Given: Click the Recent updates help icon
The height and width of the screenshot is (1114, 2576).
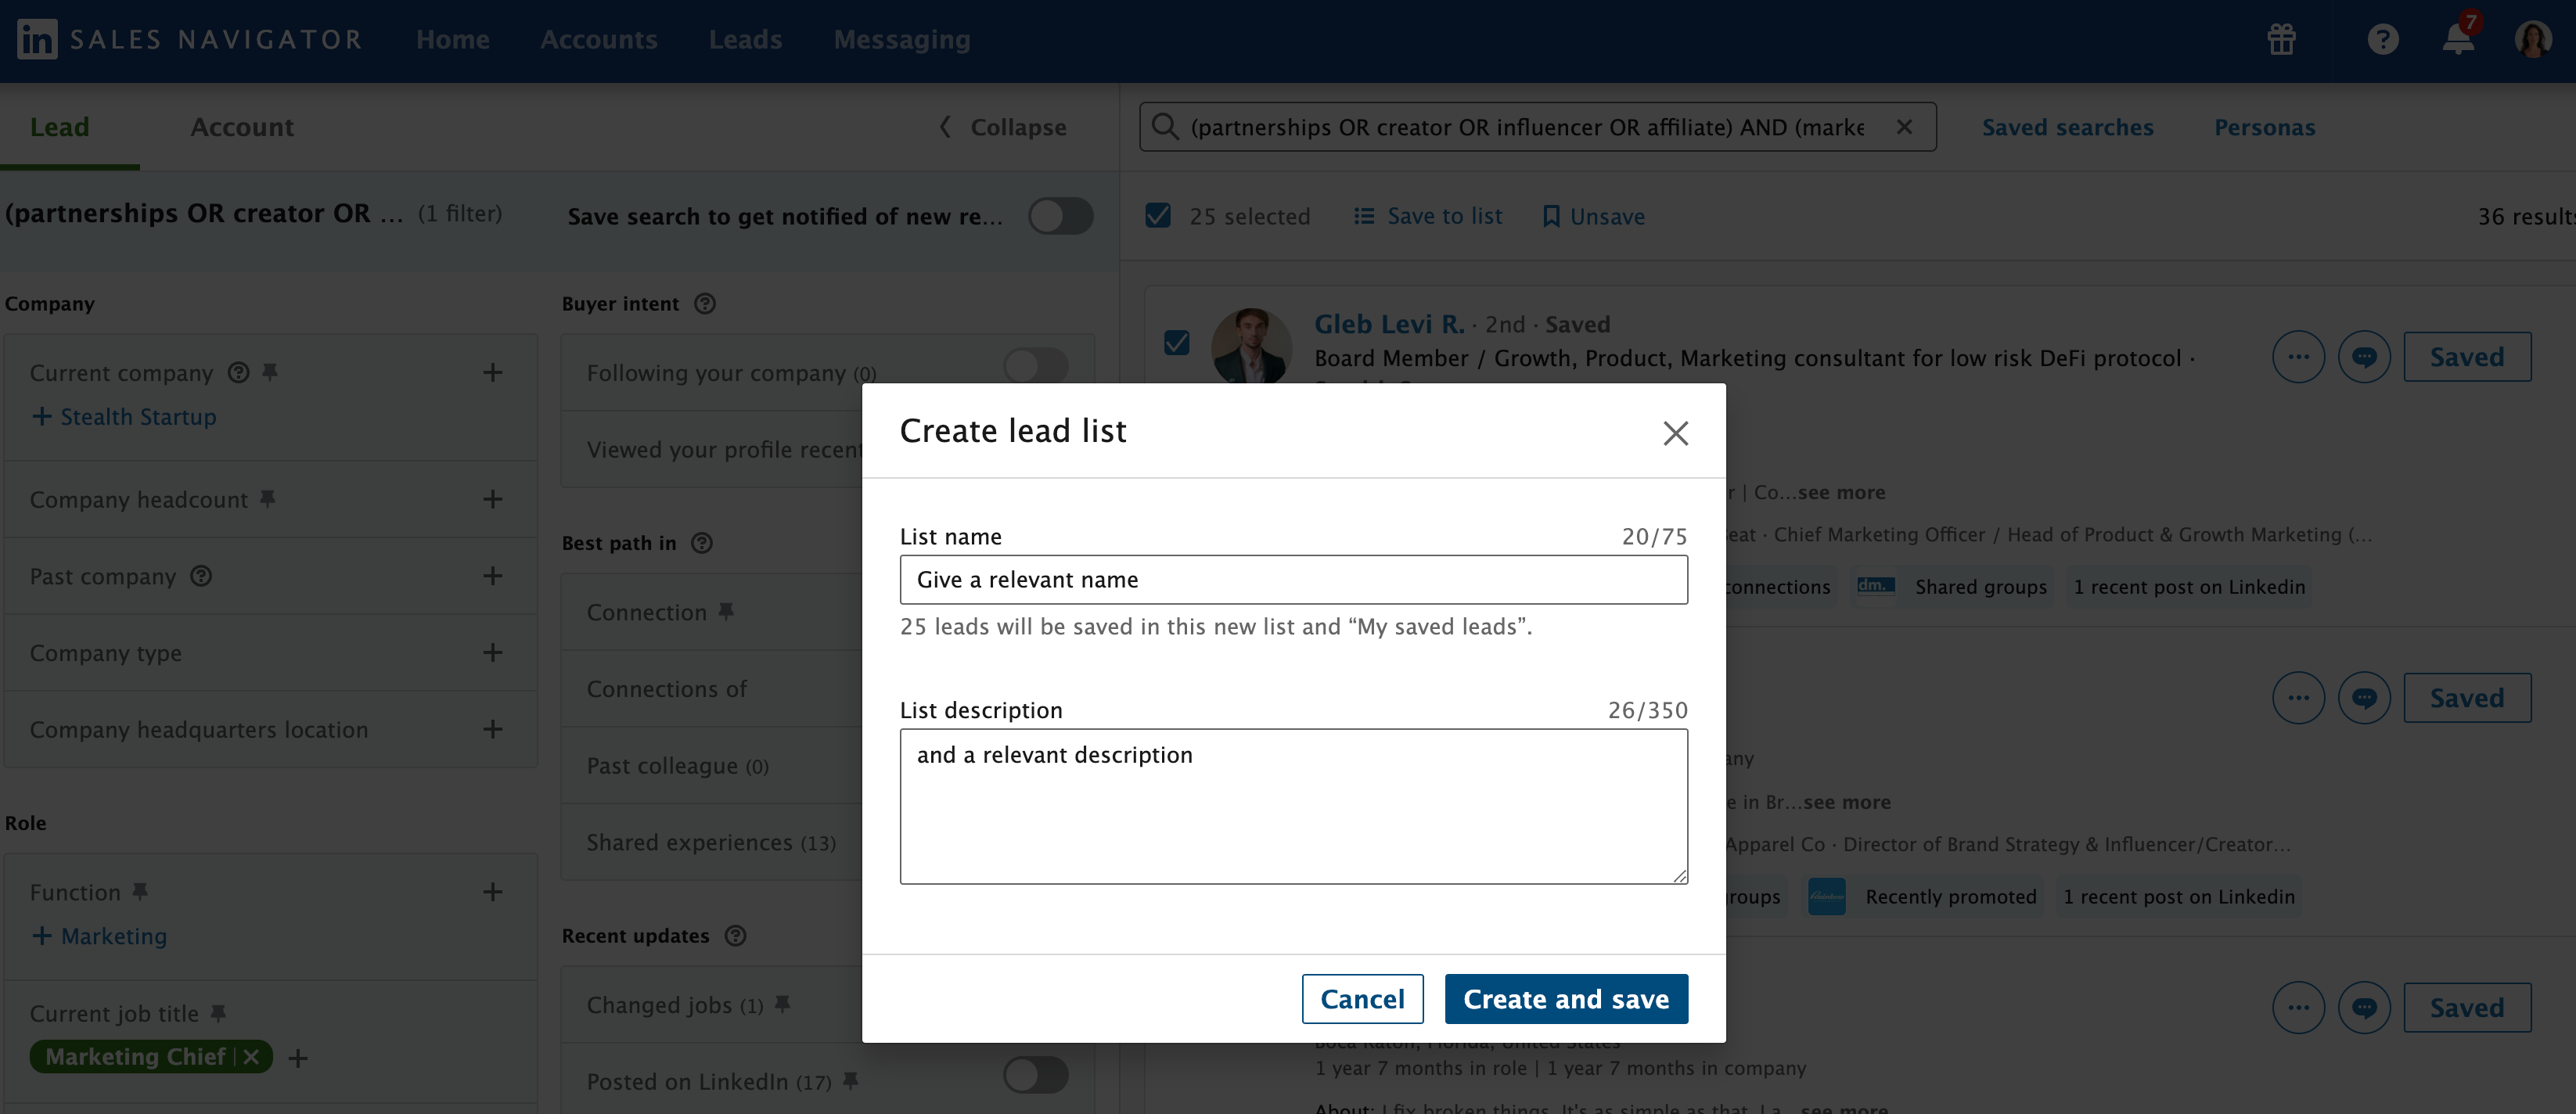Looking at the screenshot, I should tap(735, 935).
